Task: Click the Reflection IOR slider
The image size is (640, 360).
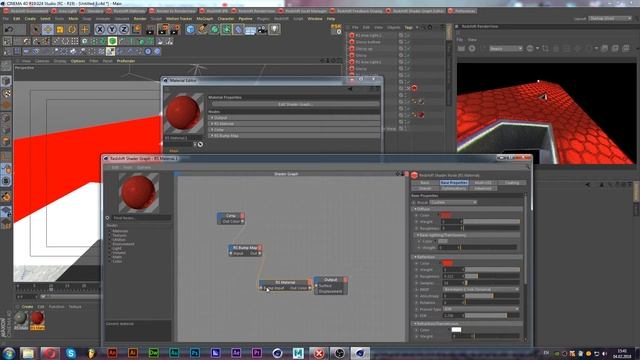Action: [492, 316]
